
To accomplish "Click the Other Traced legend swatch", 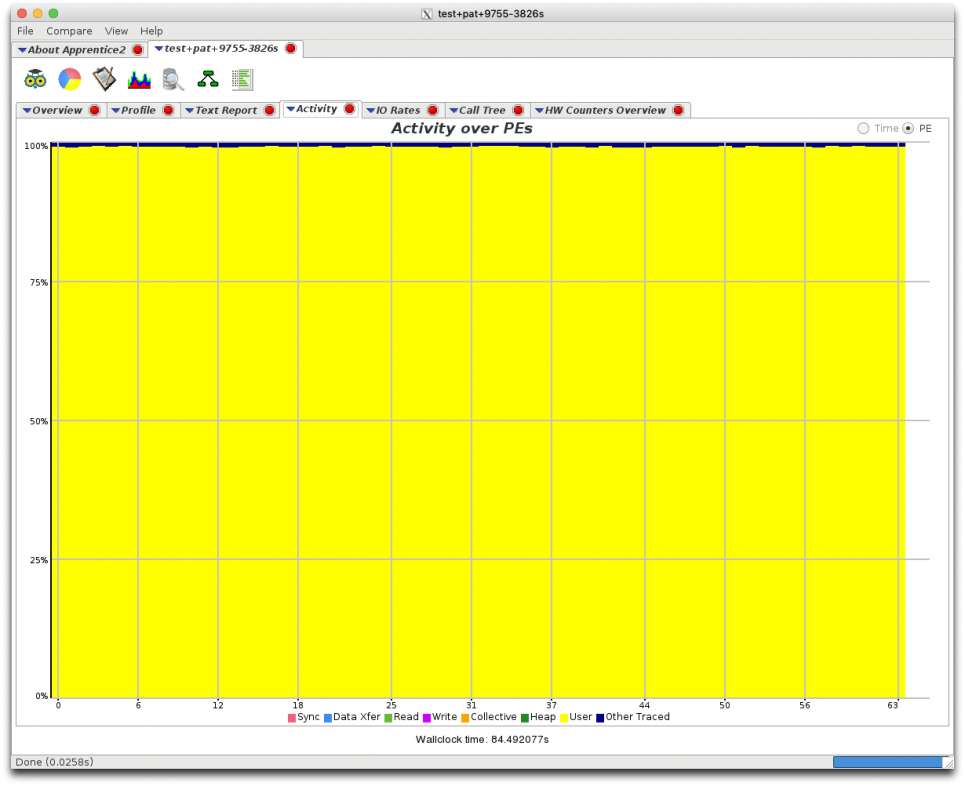I will point(600,717).
